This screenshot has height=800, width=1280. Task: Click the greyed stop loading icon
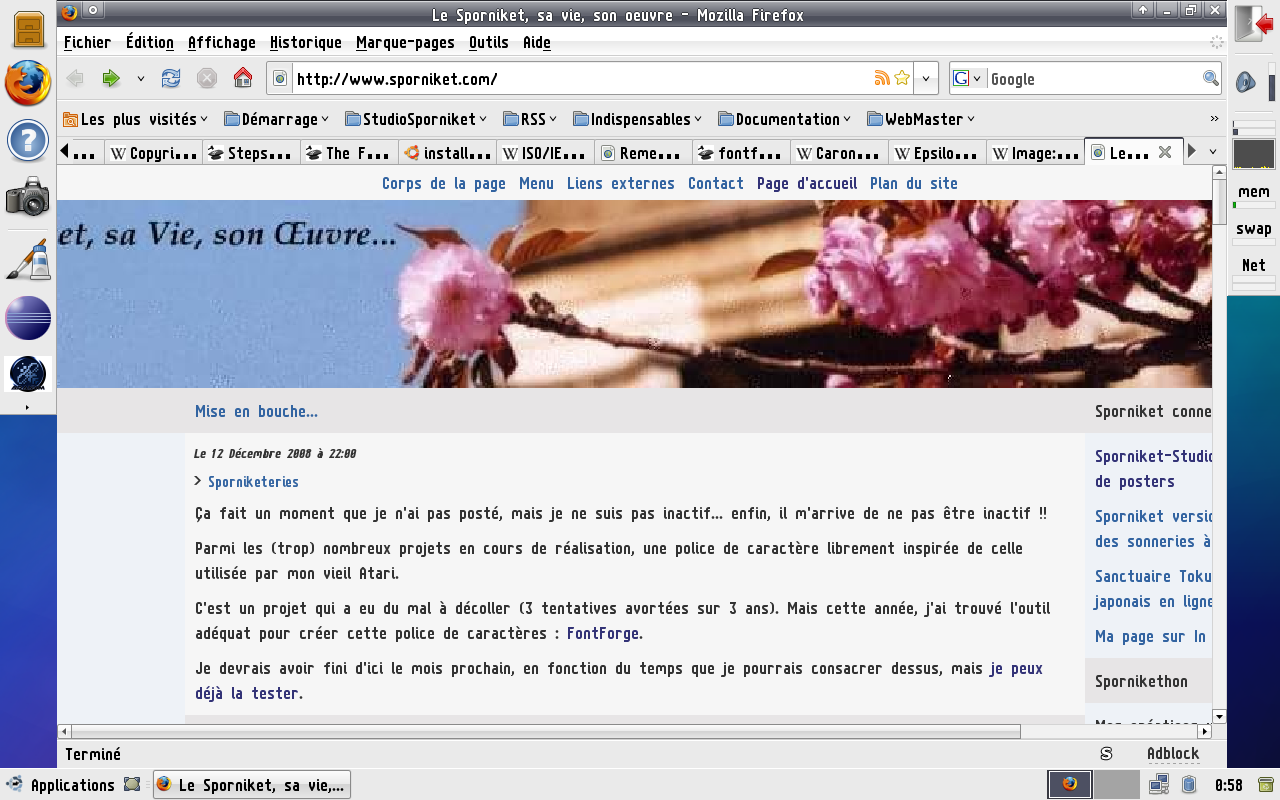pos(207,78)
